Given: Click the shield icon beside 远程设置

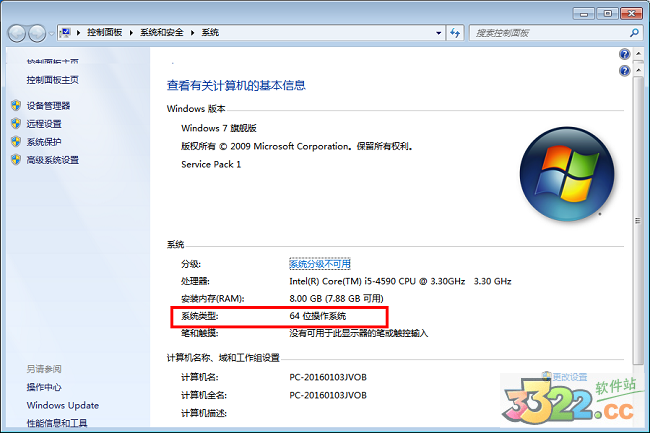Looking at the screenshot, I should click(16, 123).
